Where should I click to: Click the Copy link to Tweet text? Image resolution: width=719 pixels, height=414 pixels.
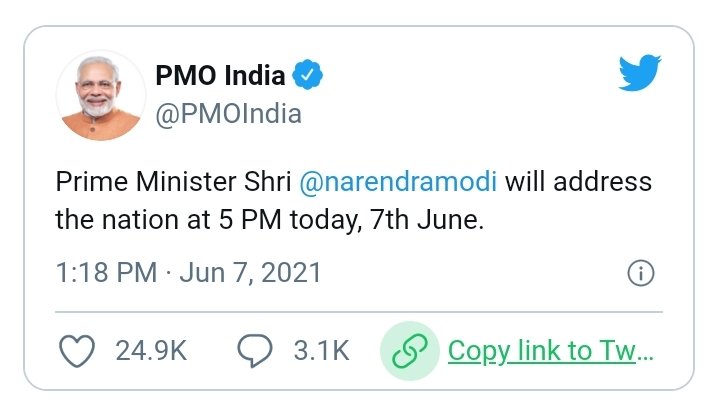click(550, 351)
